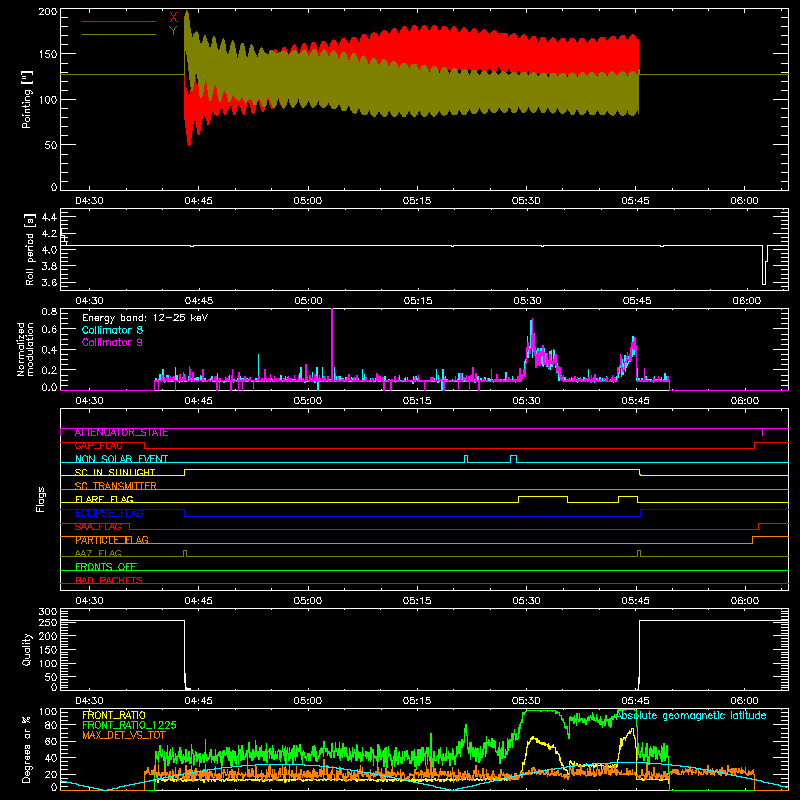Click 05:30 under the Pointing plot

pos(526,201)
